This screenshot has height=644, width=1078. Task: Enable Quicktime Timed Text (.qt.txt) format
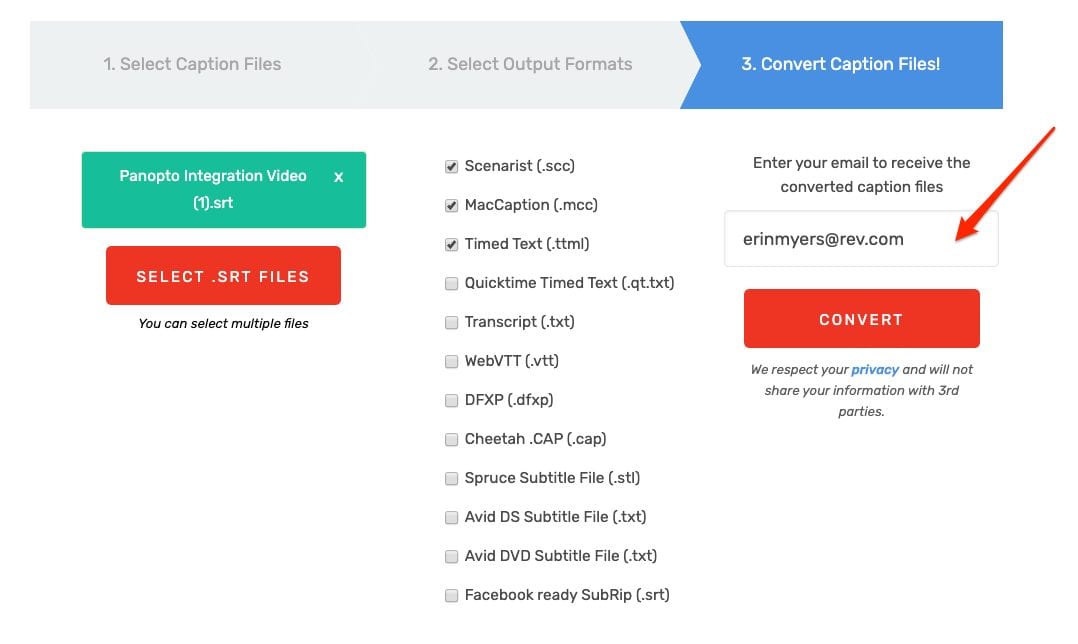click(x=452, y=284)
